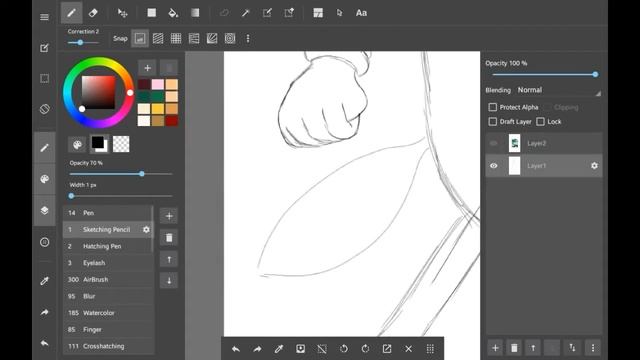Select the Hatching Pen brush

tap(108, 246)
